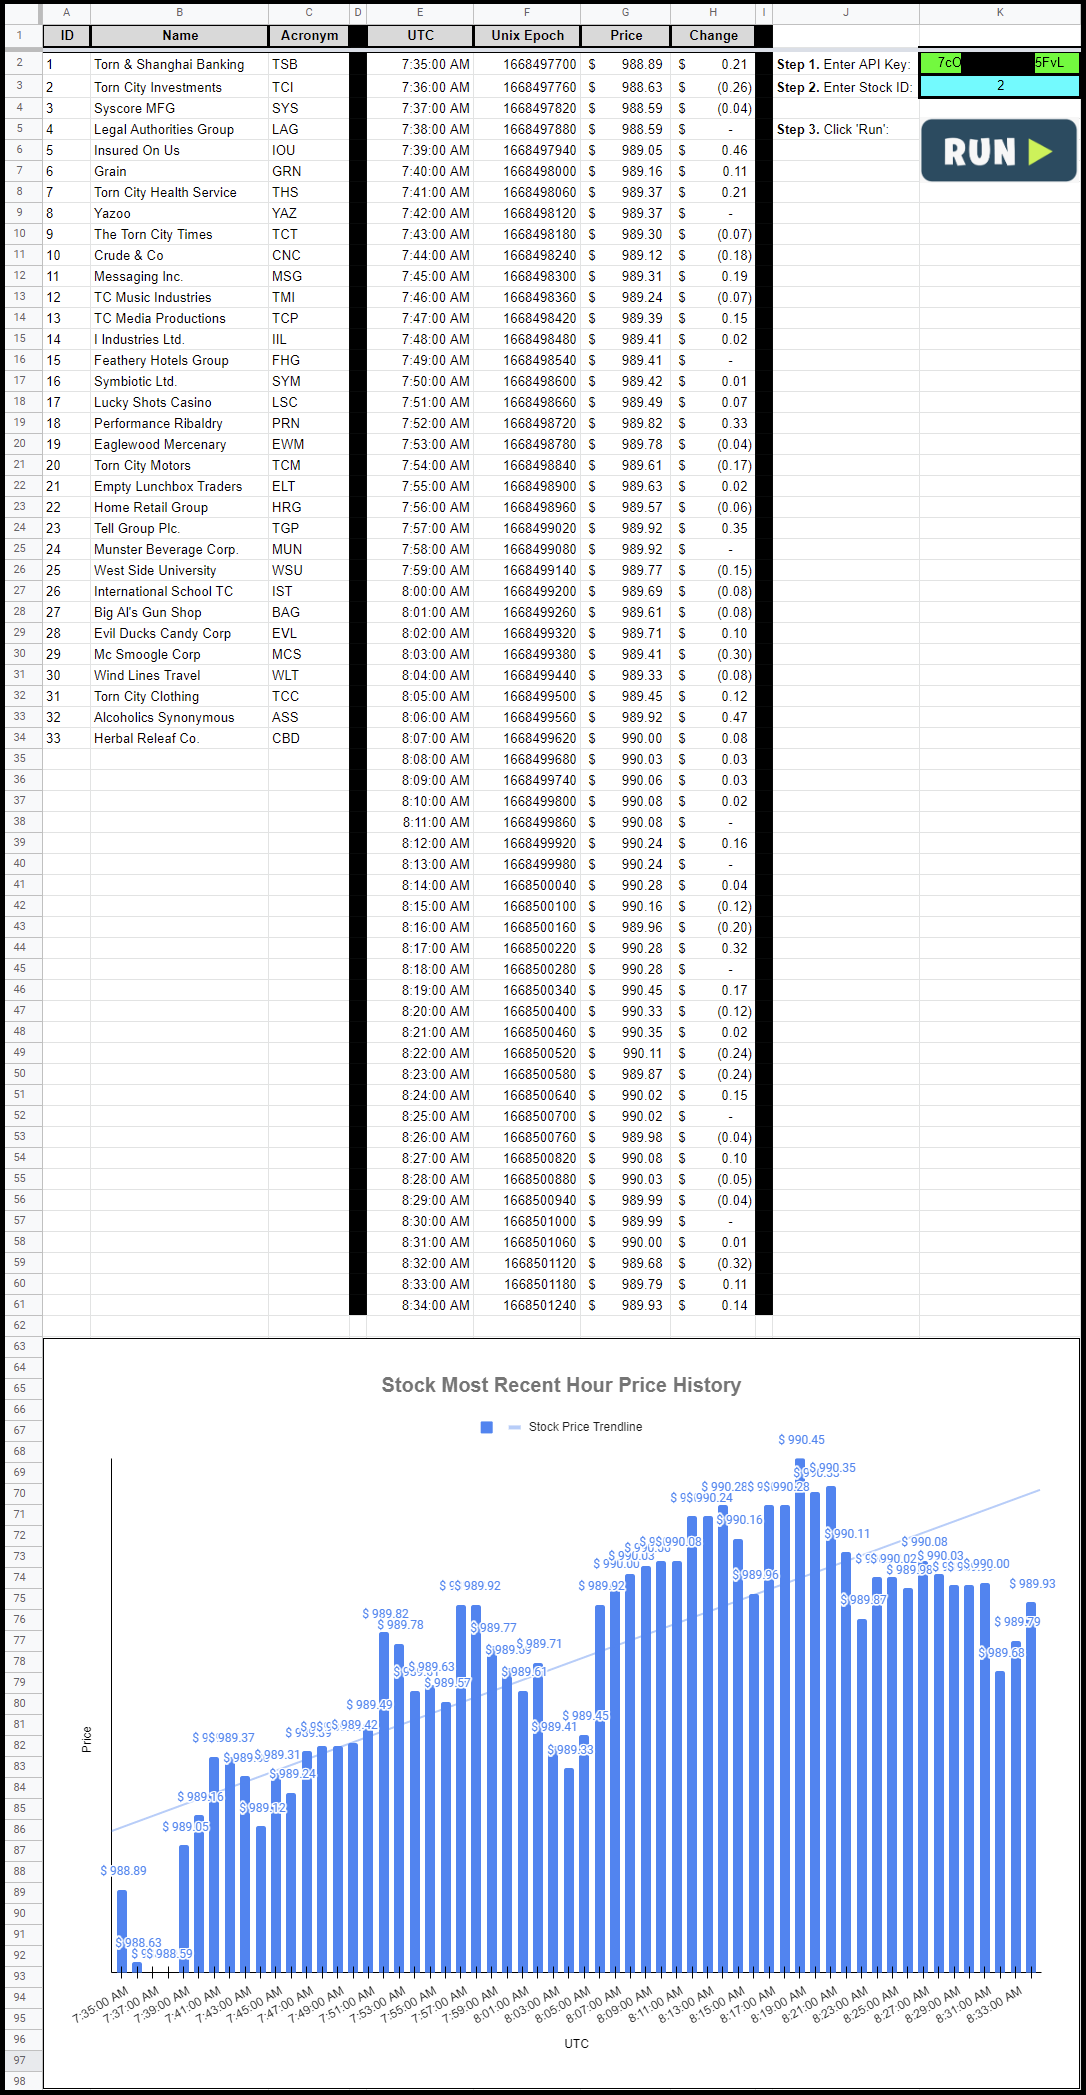Select cell Home Retail Group
This screenshot has height=2095, width=1086.
click(180, 507)
